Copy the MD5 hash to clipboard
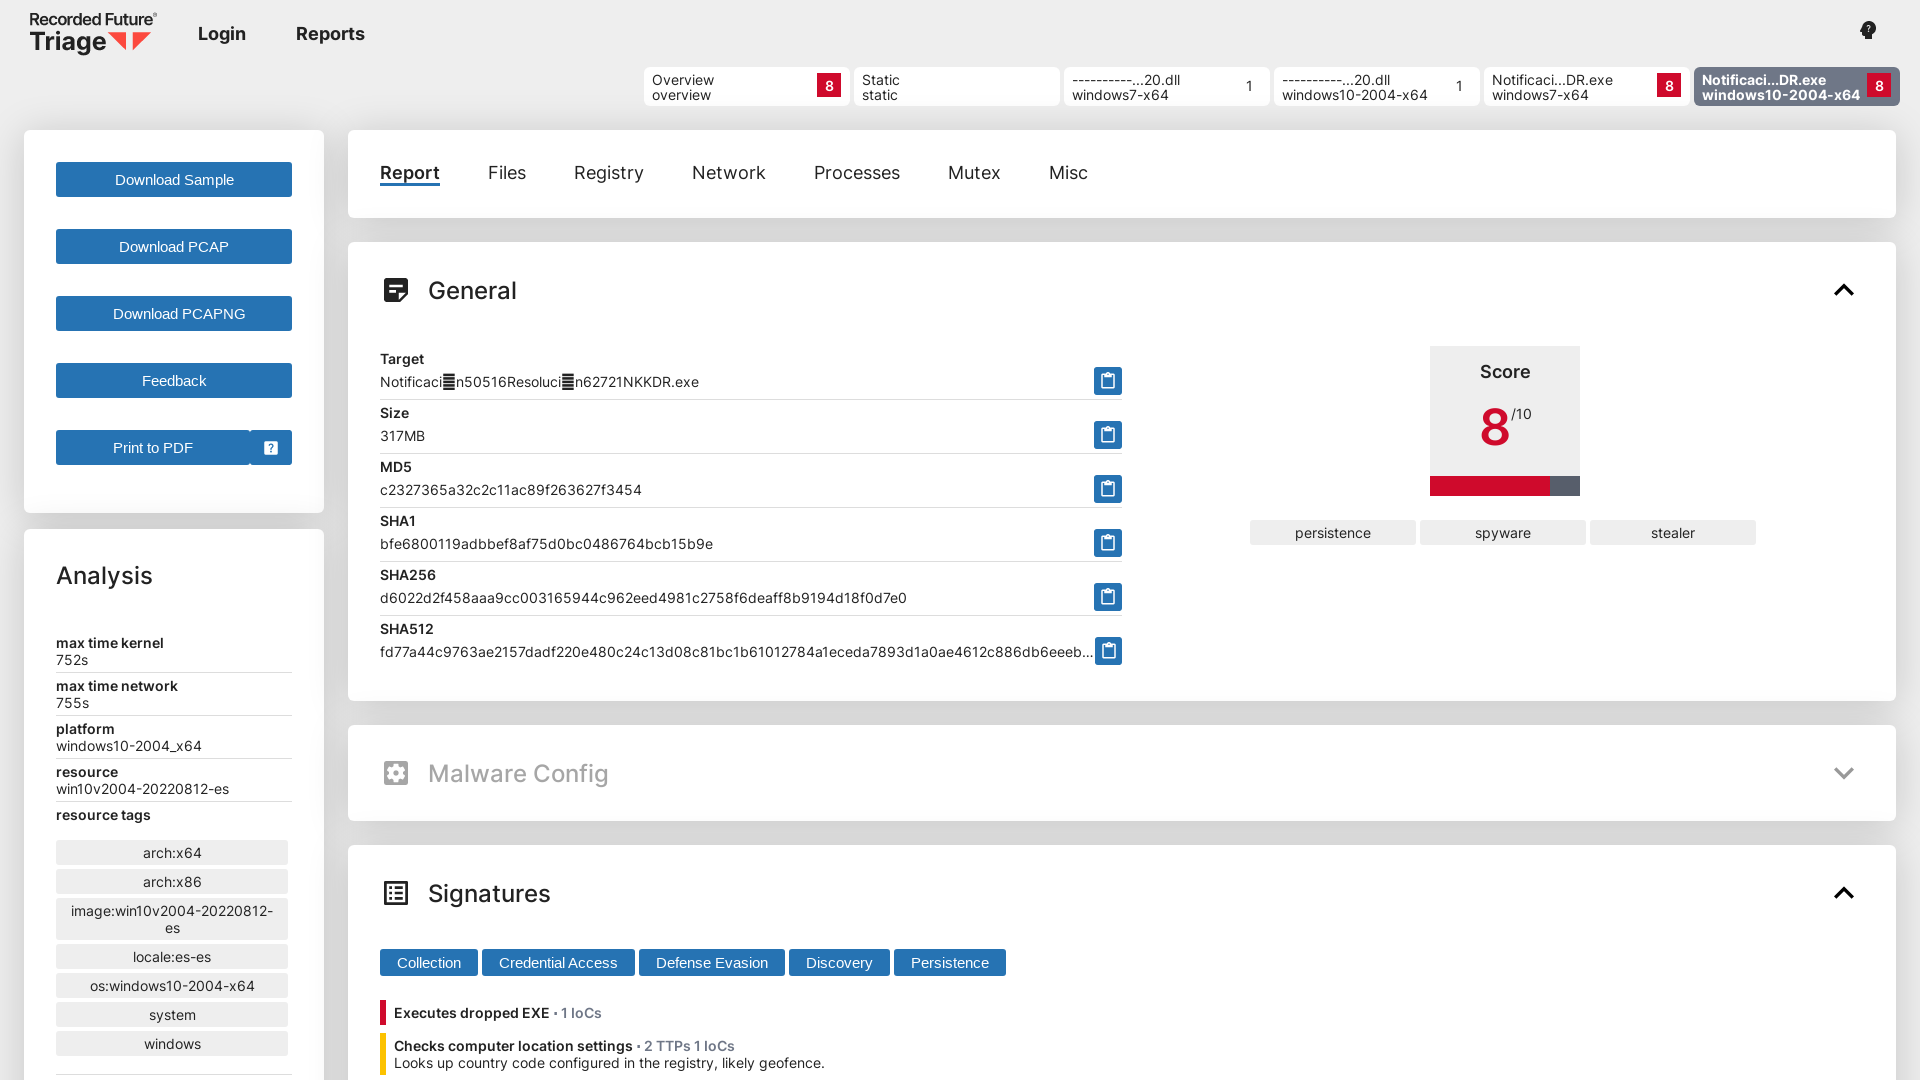Viewport: 1920px width, 1080px height. (1107, 489)
